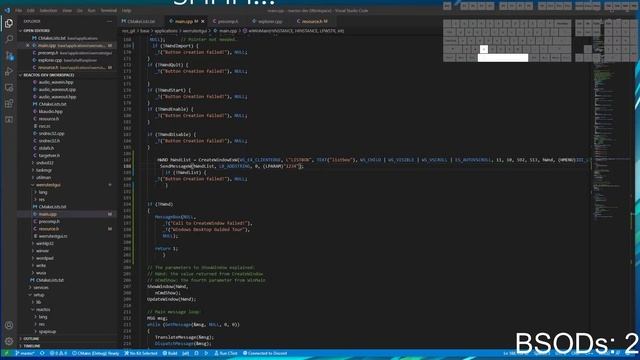
Task: Open the Go menu
Action: click(x=80, y=11)
